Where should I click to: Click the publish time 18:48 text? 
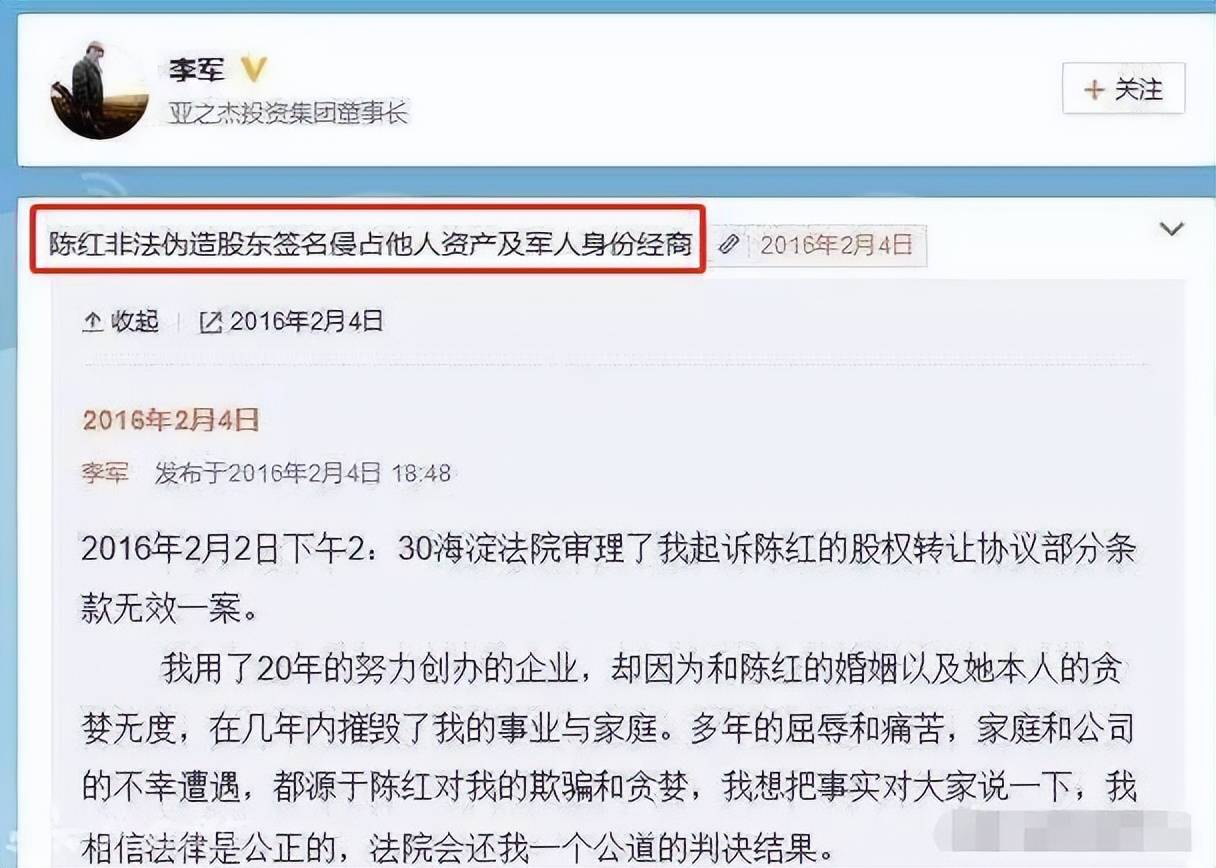(422, 473)
